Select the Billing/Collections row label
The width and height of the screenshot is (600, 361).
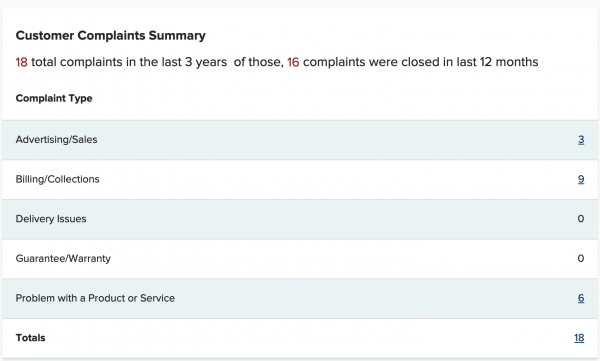57,179
